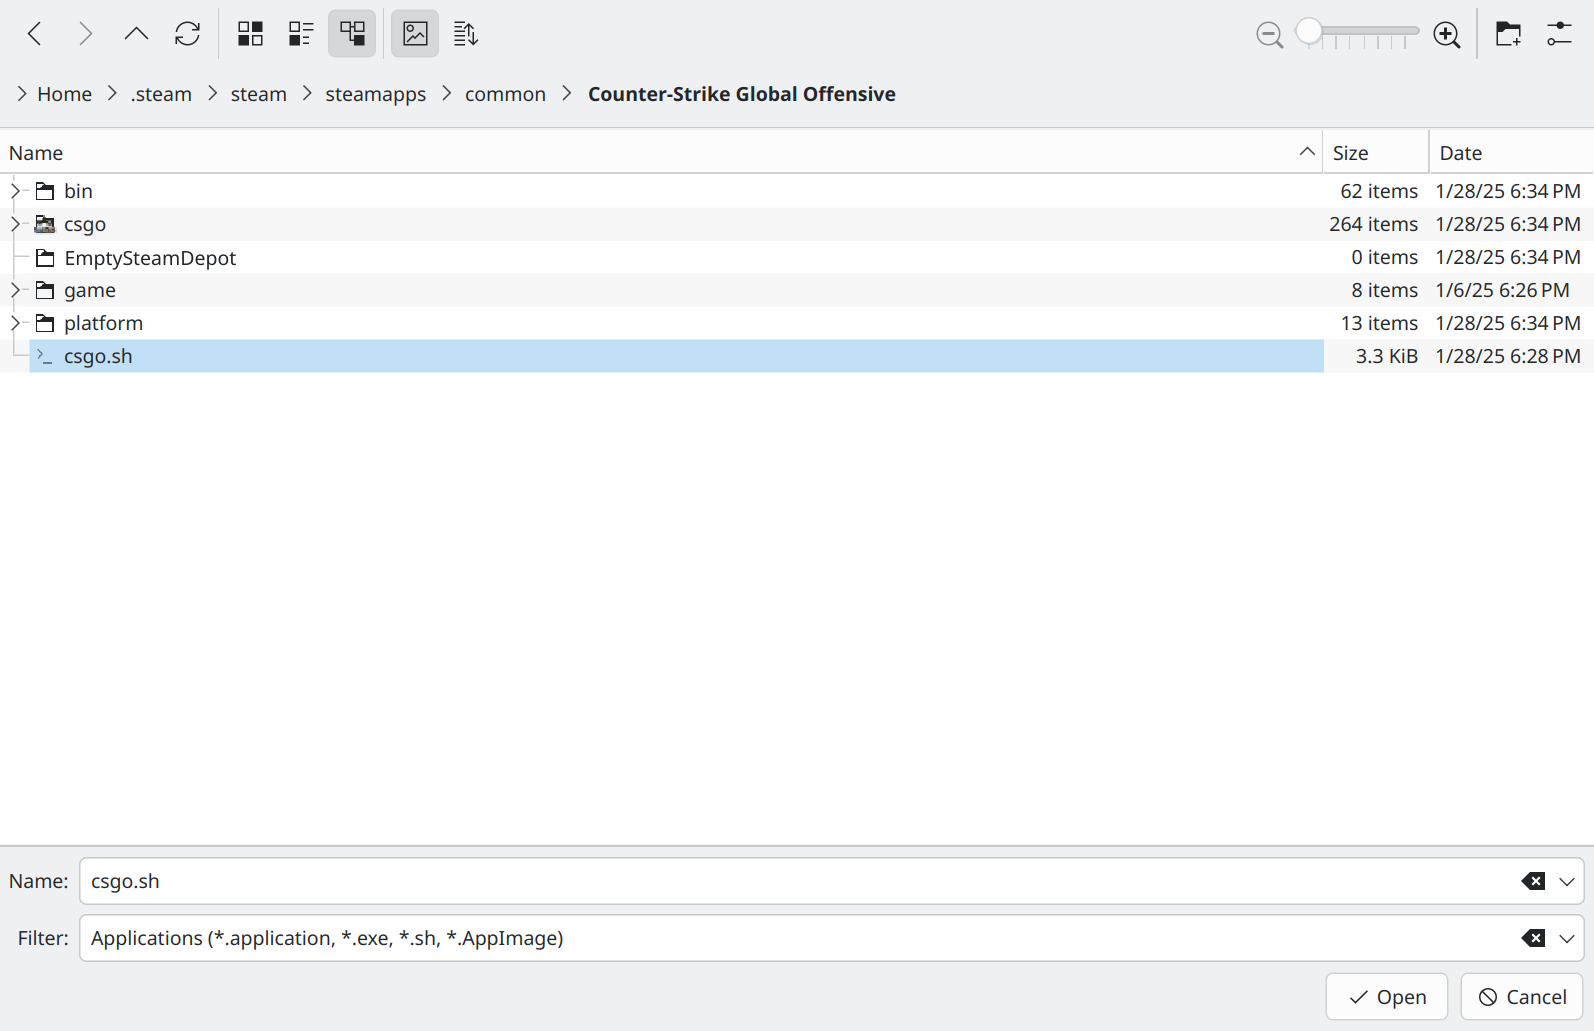The width and height of the screenshot is (1594, 1031).
Task: Open the steam breadcrumb folder
Action: pyautogui.click(x=258, y=94)
